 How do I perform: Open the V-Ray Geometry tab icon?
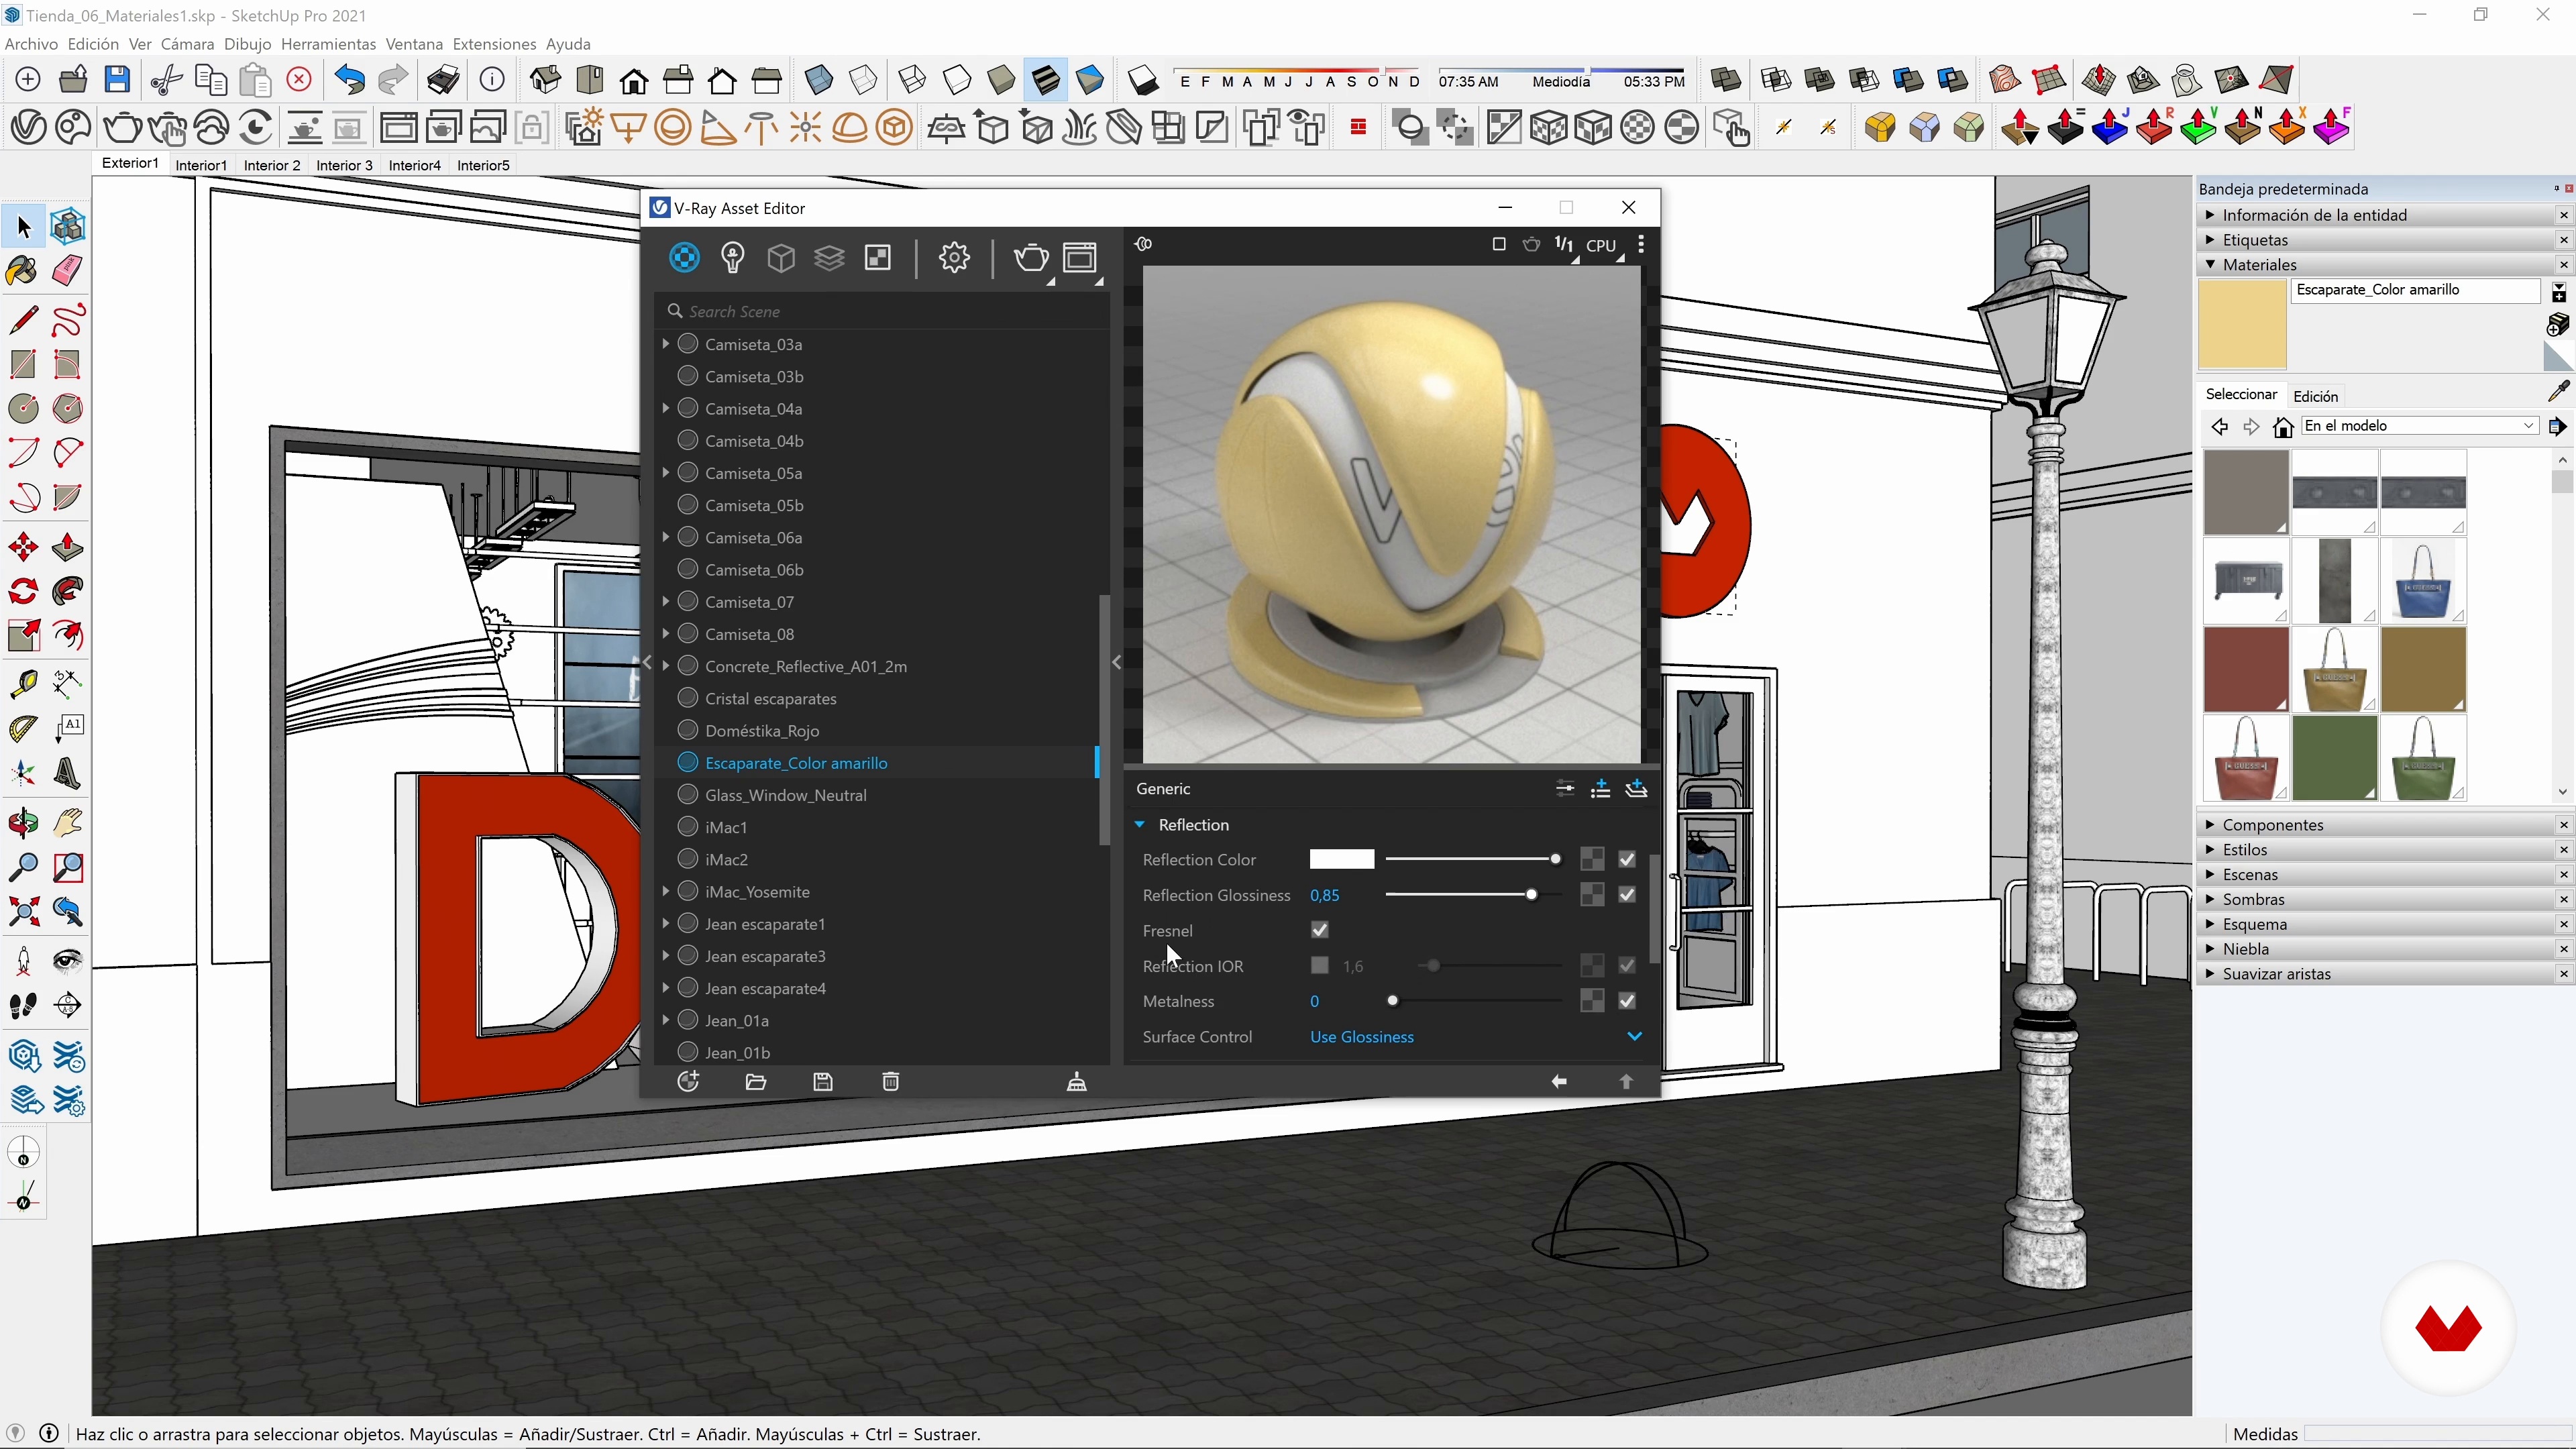coord(781,258)
